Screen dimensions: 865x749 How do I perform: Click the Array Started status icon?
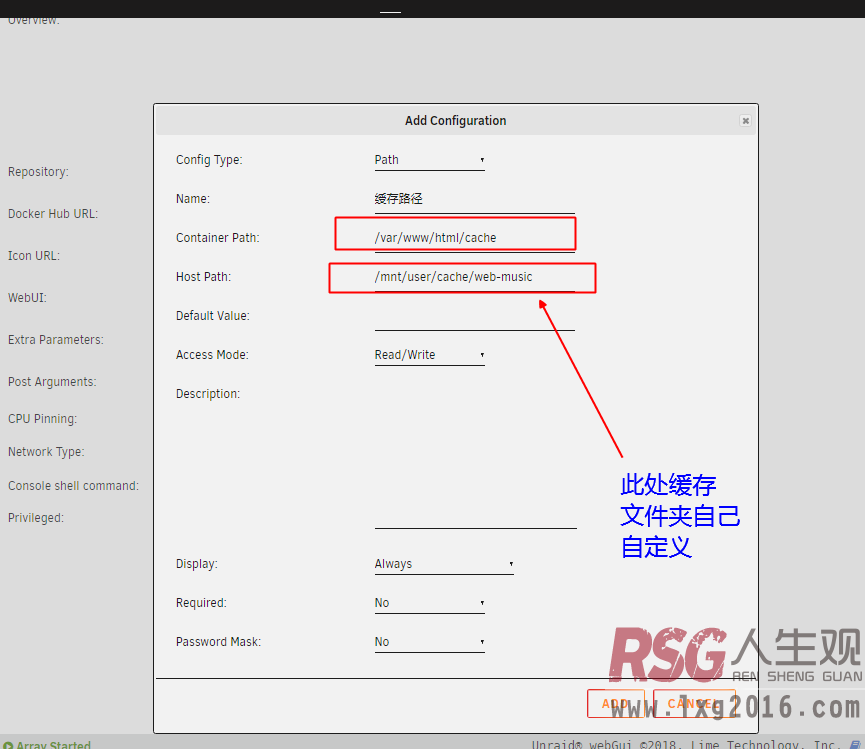point(8,745)
